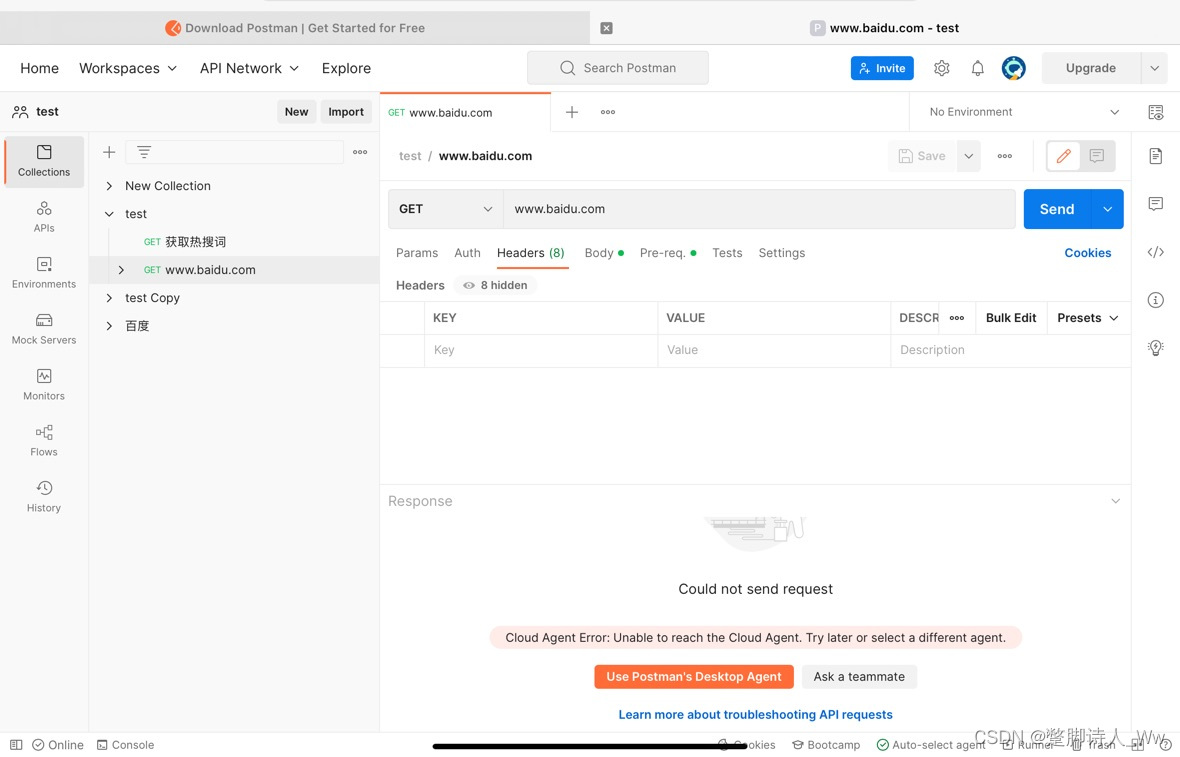Open a new request tab with plus
This screenshot has height=757, width=1180.
pyautogui.click(x=572, y=112)
